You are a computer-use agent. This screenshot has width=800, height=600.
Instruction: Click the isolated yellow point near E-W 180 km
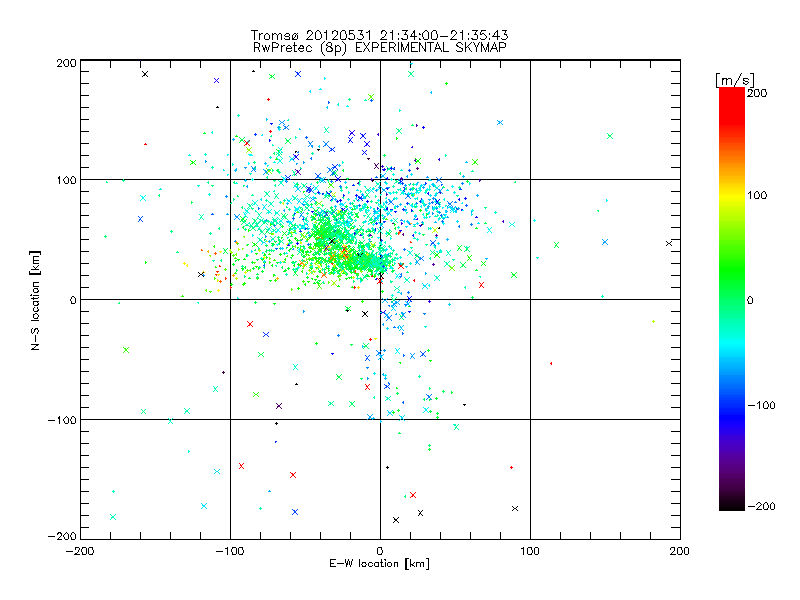pyautogui.click(x=654, y=321)
